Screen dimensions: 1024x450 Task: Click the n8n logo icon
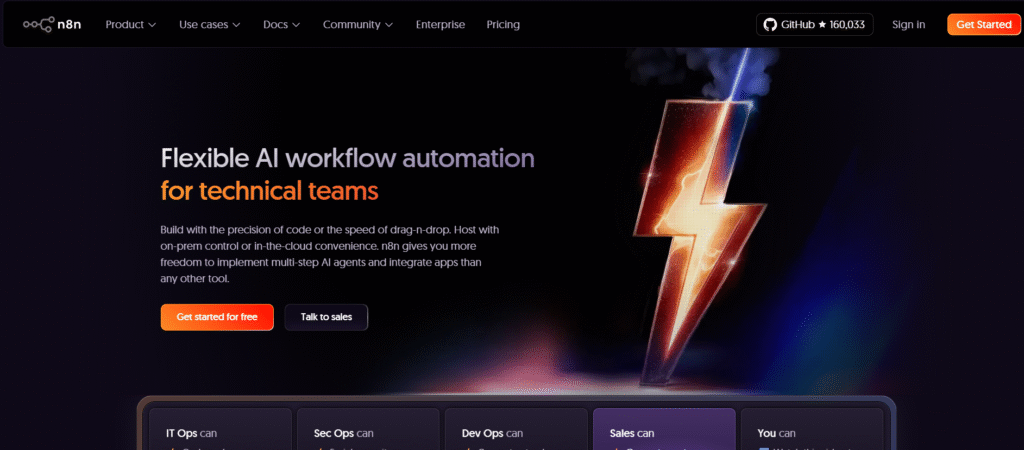pyautogui.click(x=39, y=24)
